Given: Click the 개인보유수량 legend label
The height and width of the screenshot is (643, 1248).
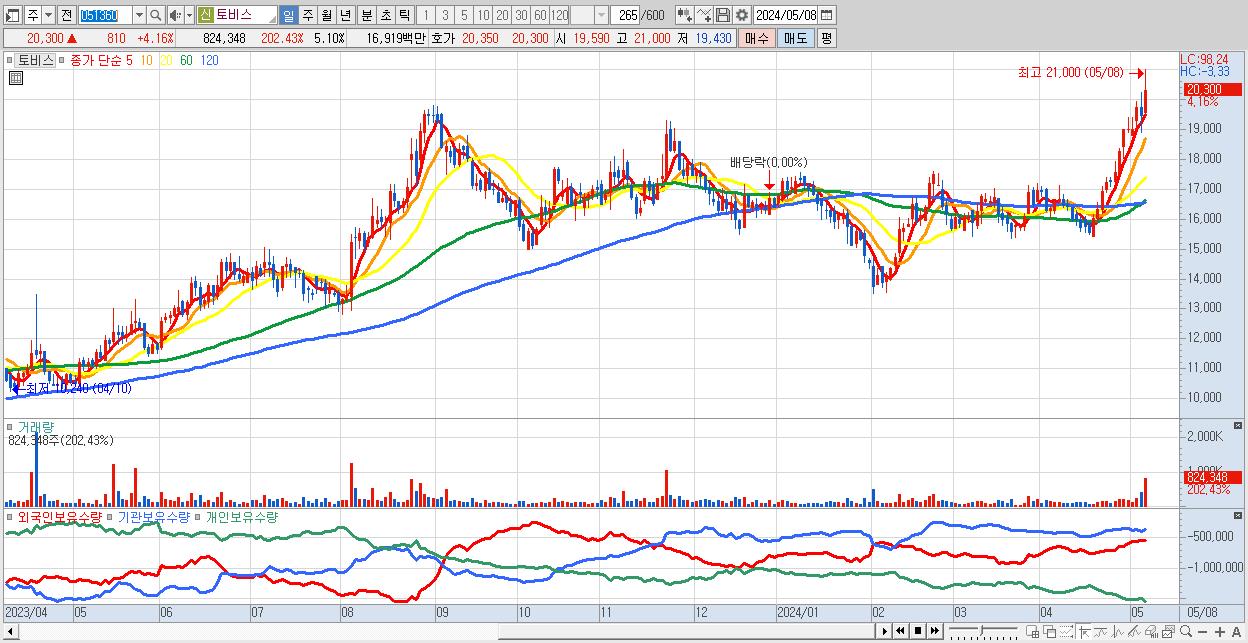Looking at the screenshot, I should coord(242,517).
